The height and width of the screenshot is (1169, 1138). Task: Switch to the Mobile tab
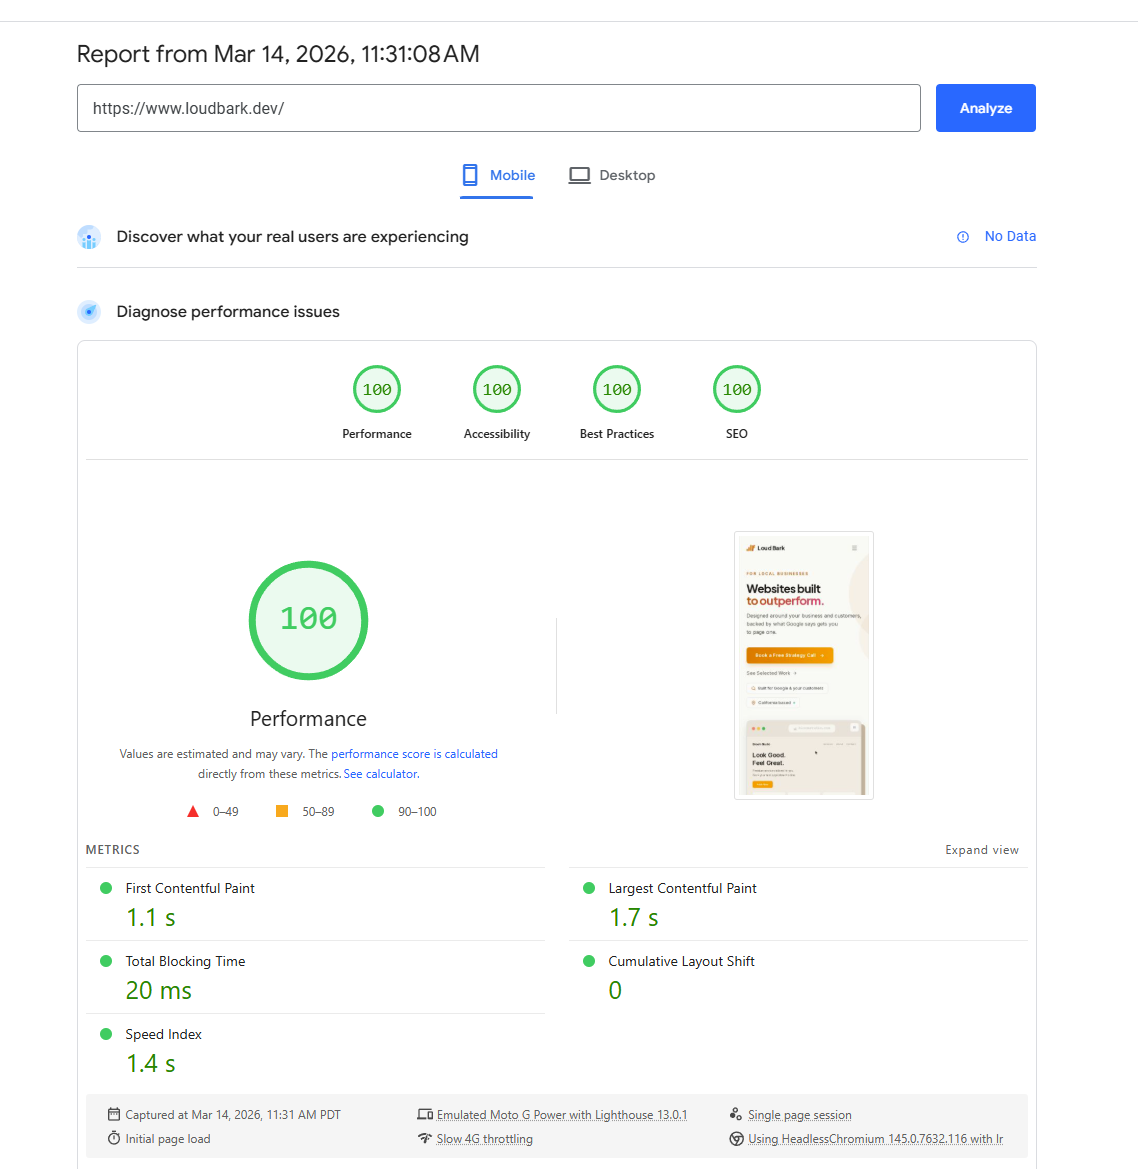497,175
